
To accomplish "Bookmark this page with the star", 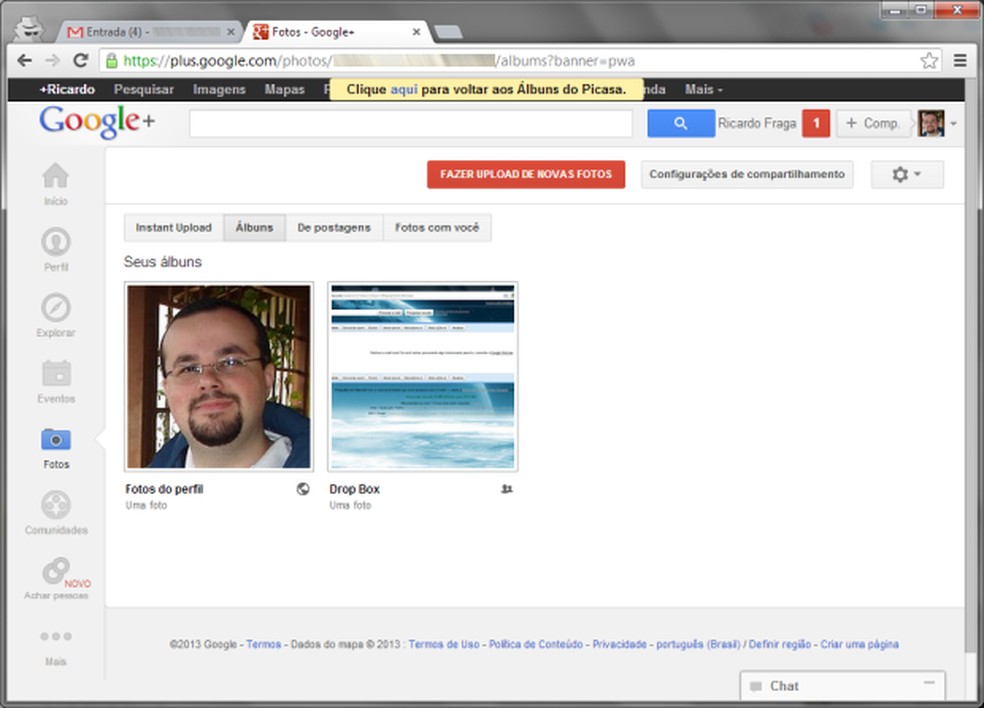I will pos(929,61).
